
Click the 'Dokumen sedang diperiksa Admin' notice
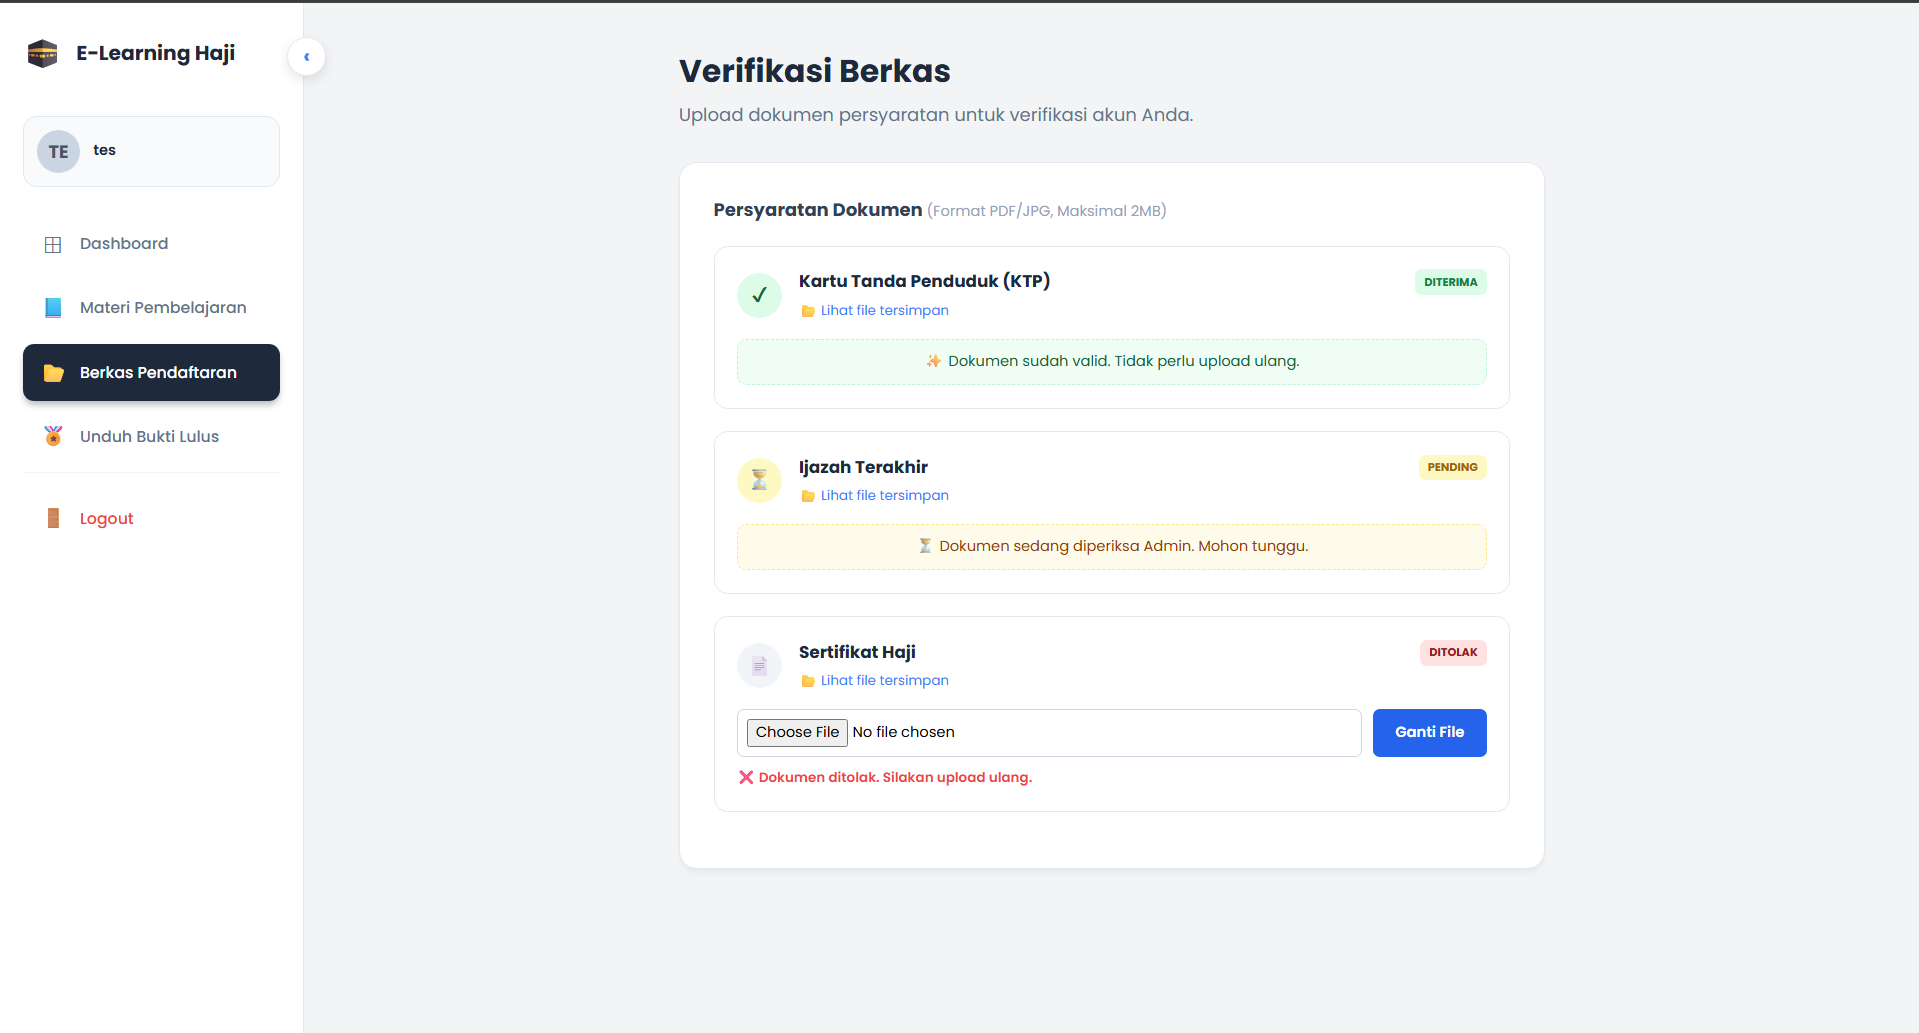click(1112, 547)
